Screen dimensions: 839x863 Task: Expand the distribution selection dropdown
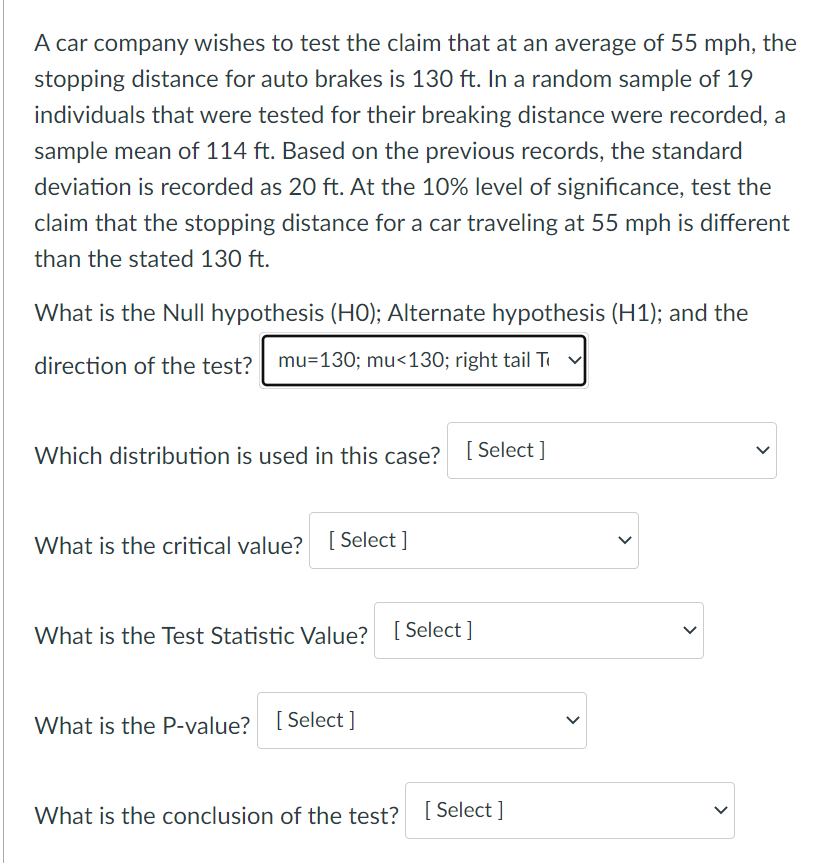(611, 450)
